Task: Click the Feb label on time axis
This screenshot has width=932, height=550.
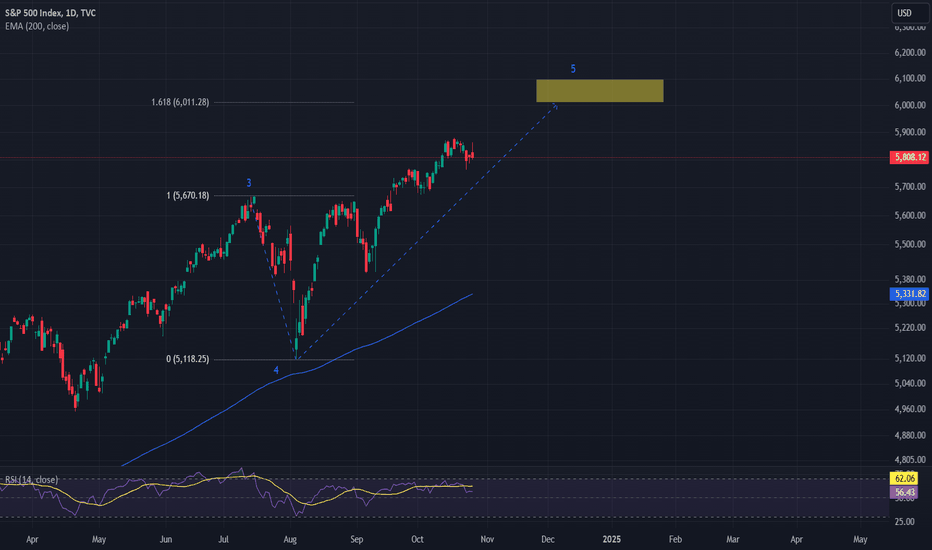Action: [675, 540]
